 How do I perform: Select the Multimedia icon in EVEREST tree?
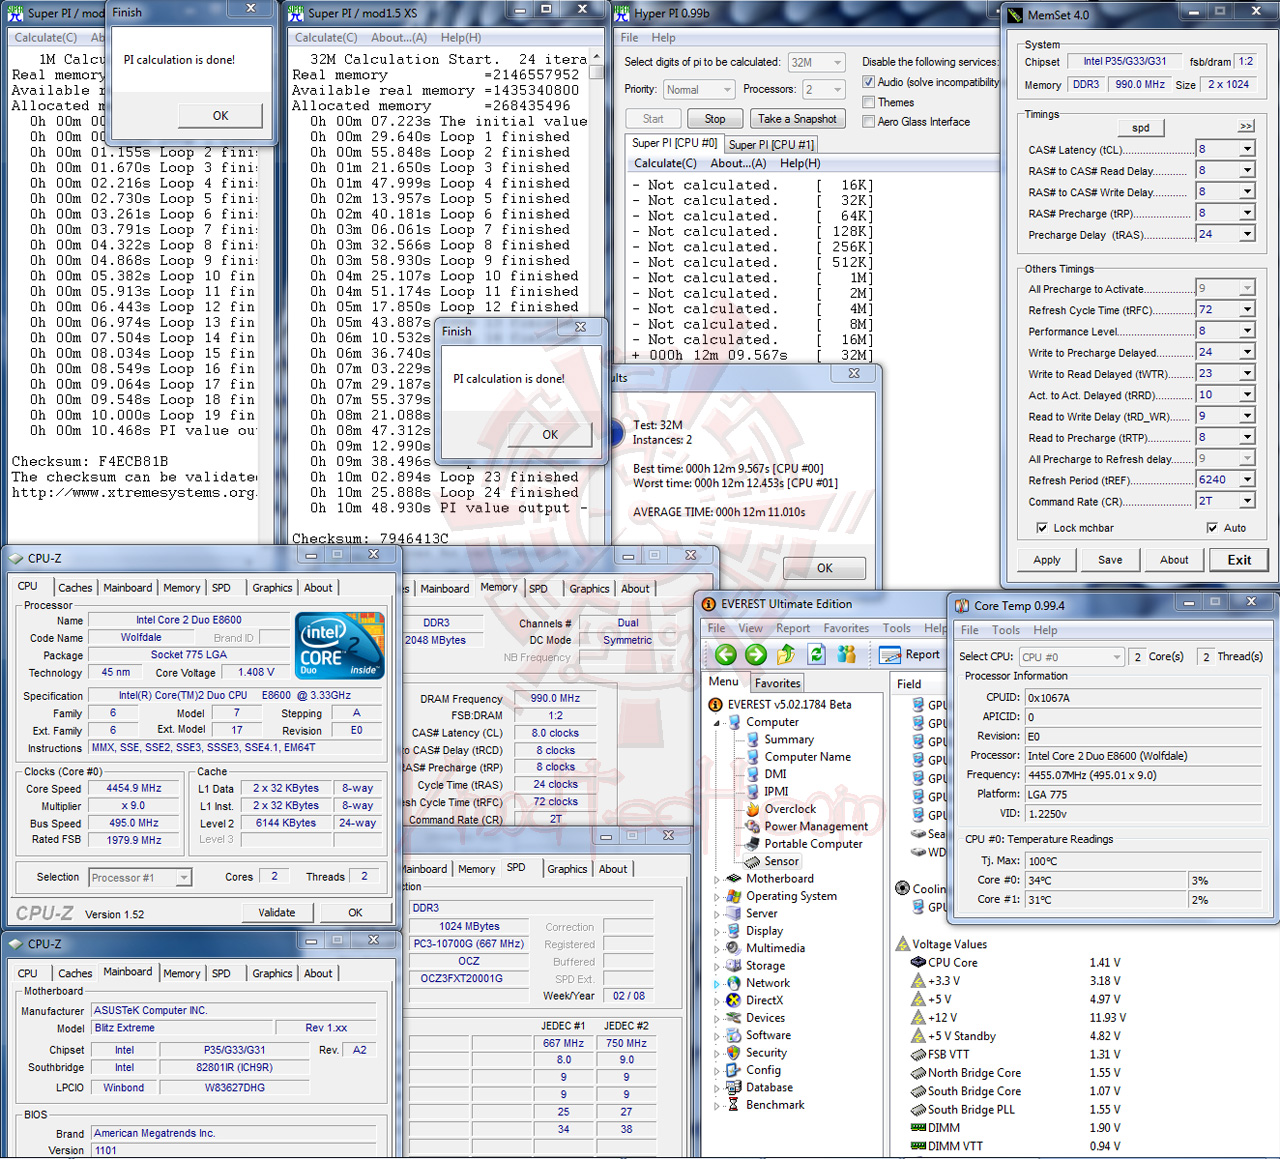click(x=734, y=948)
